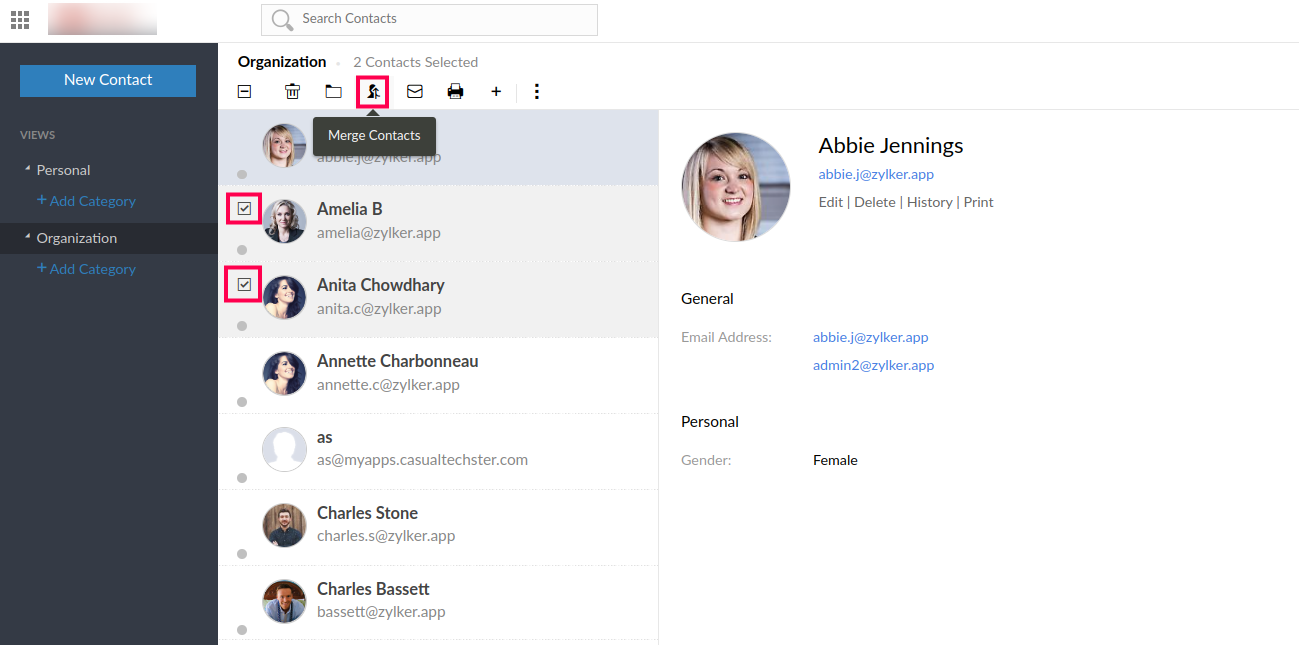Add Category under Organization view
The image size is (1299, 645).
pos(86,269)
